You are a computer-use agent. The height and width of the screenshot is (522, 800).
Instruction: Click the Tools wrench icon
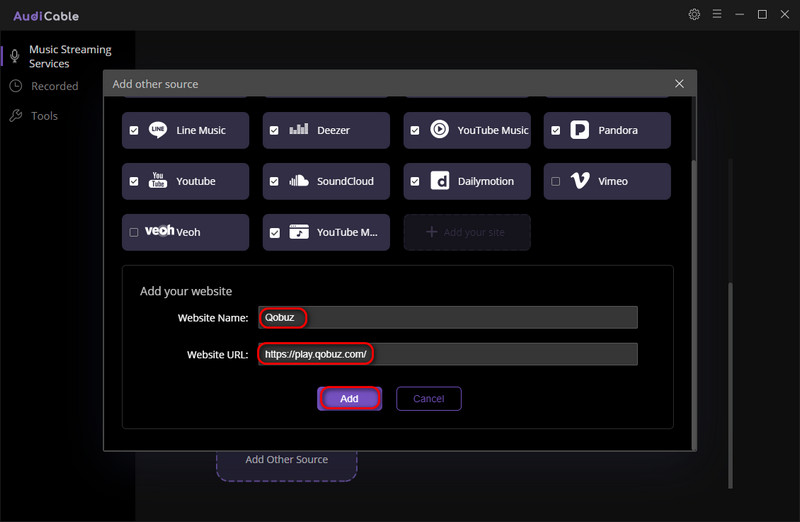[x=16, y=116]
